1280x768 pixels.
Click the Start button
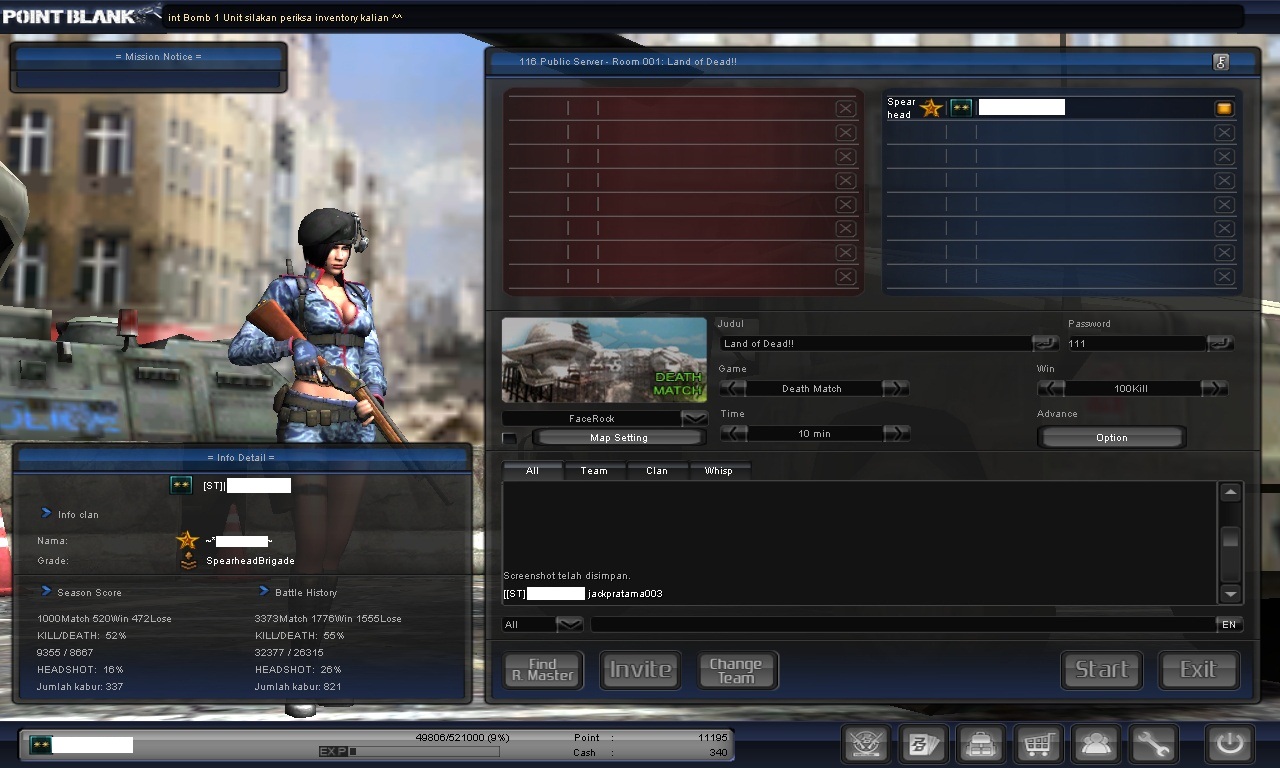point(1101,670)
